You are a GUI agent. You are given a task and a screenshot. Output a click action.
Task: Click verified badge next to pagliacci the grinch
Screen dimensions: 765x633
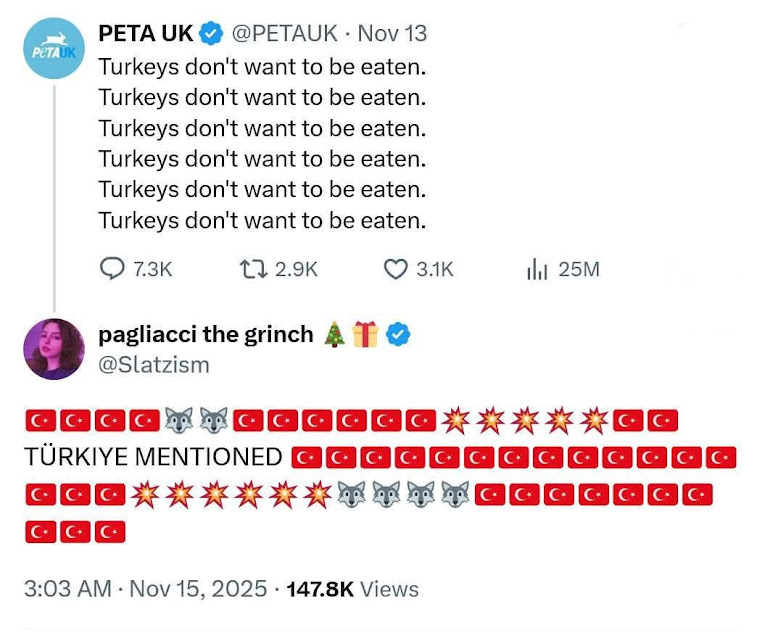(398, 335)
